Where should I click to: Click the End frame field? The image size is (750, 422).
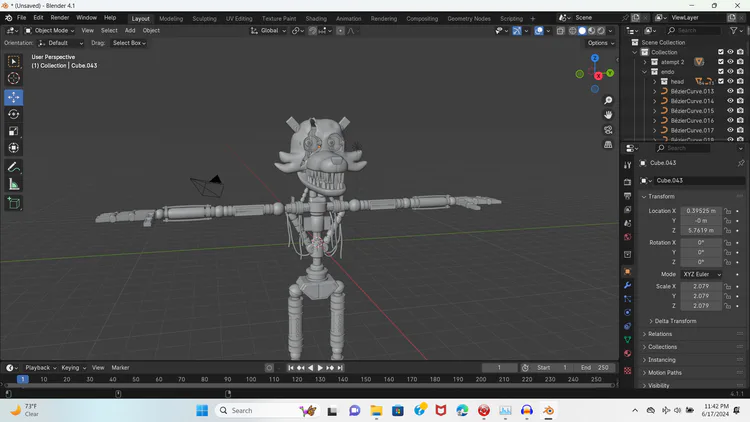595,367
